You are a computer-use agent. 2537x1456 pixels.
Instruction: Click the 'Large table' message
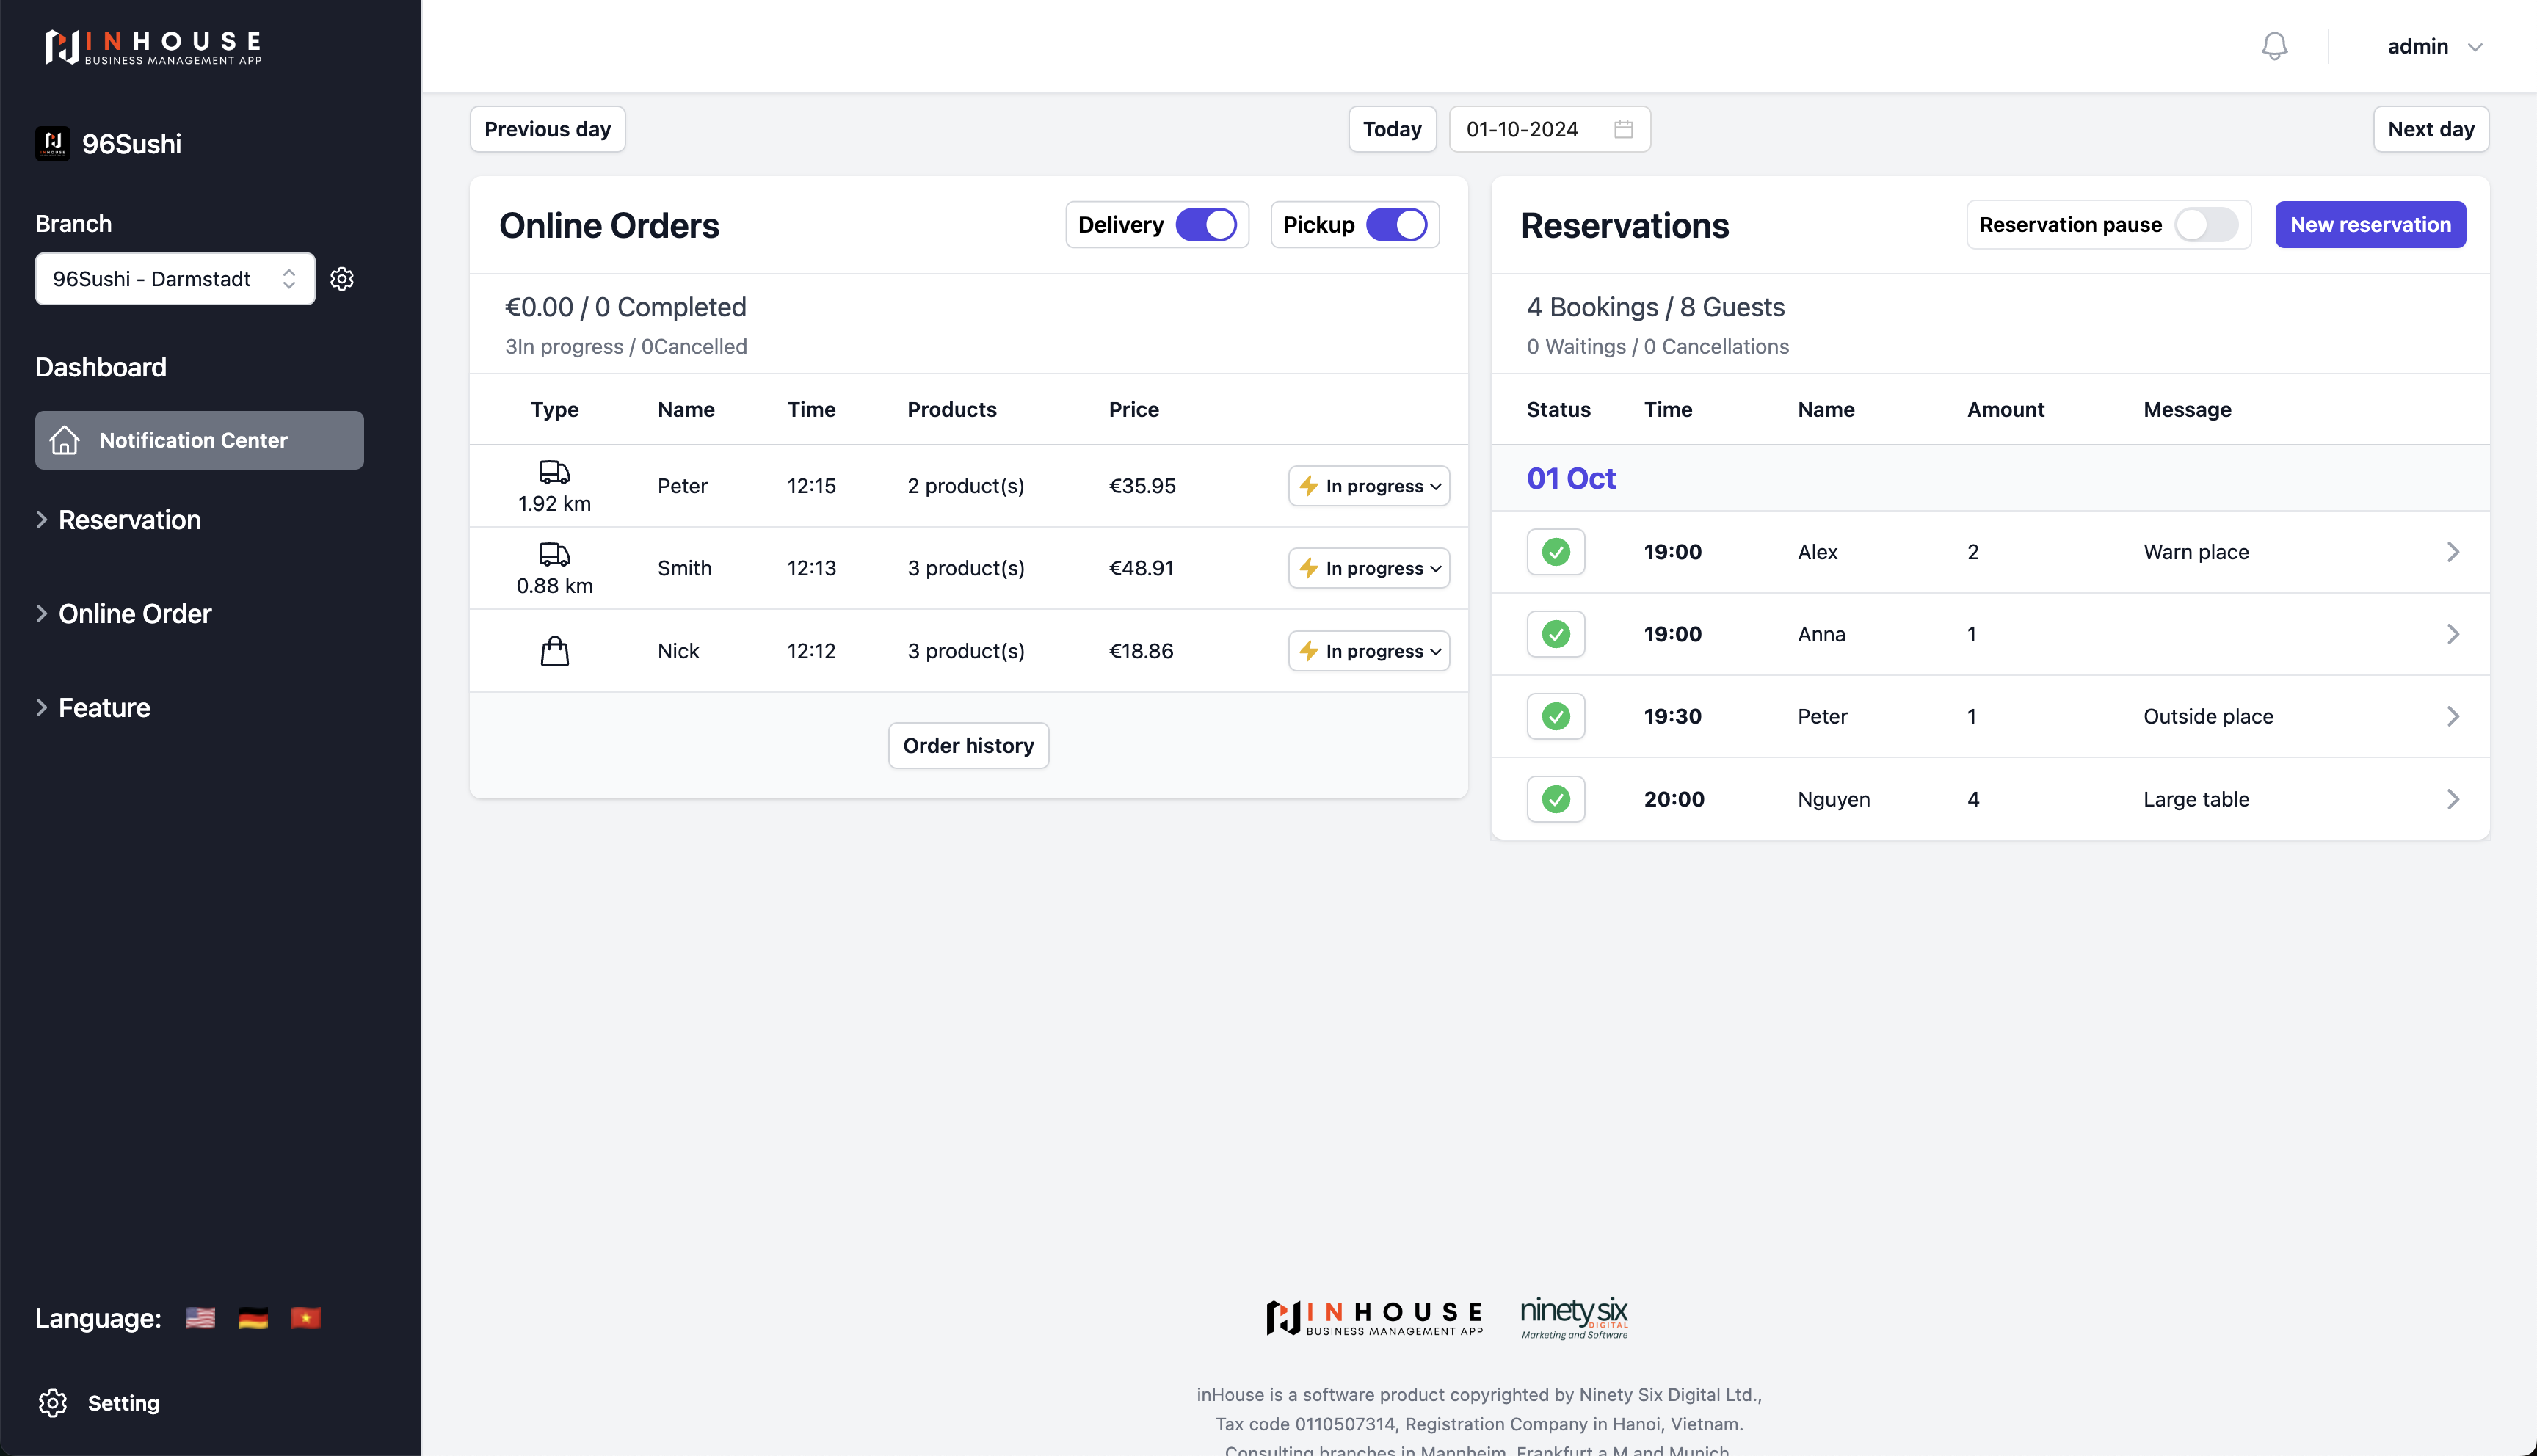tap(2196, 799)
